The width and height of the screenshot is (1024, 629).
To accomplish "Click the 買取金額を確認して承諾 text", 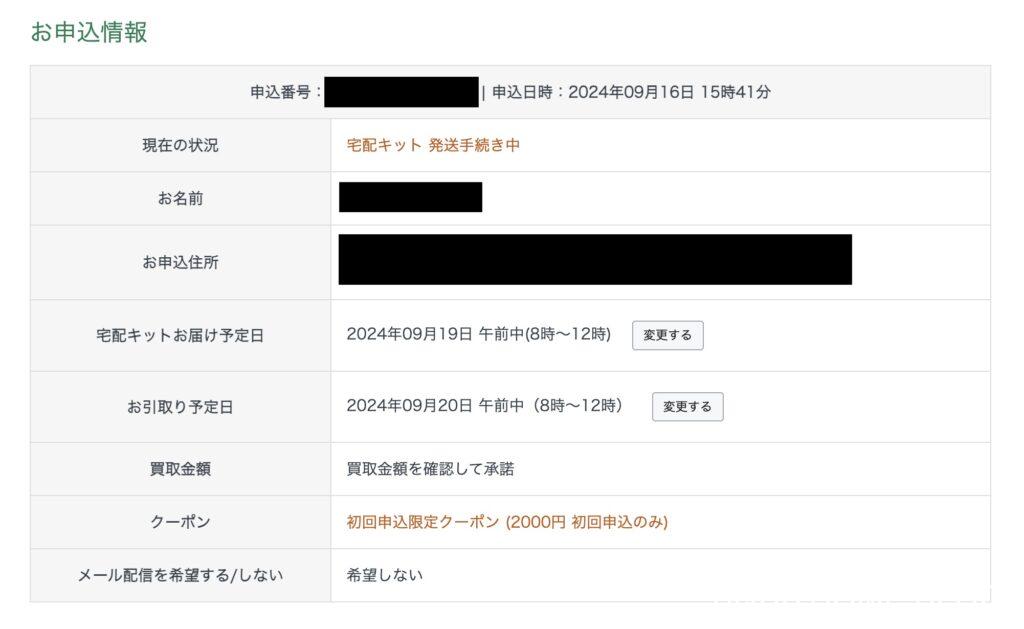I will click(430, 469).
